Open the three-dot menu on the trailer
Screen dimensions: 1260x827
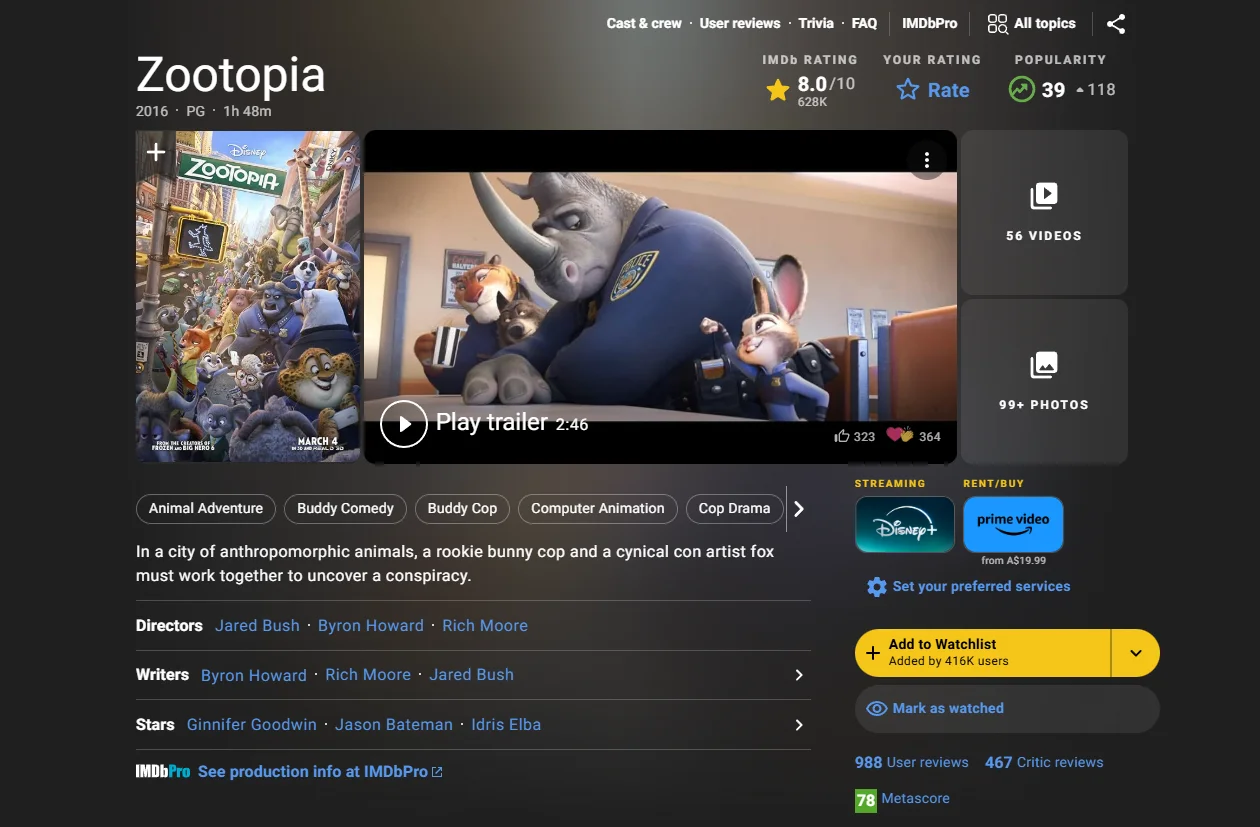click(x=926, y=159)
